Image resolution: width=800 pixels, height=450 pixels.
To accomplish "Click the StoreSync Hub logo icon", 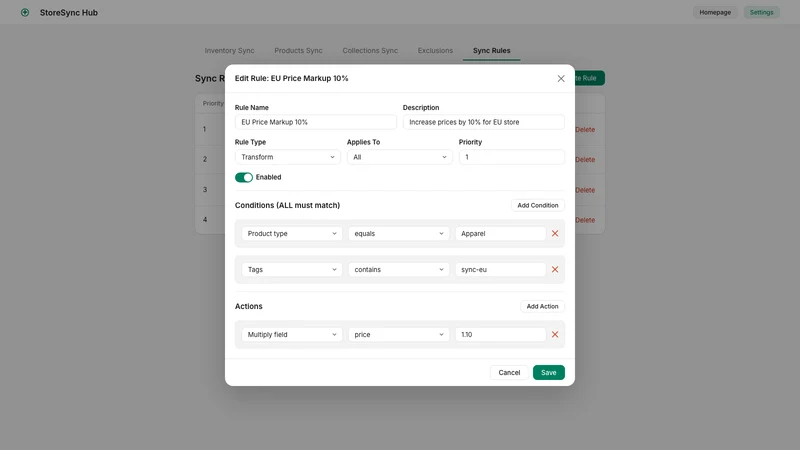I will (x=25, y=12).
